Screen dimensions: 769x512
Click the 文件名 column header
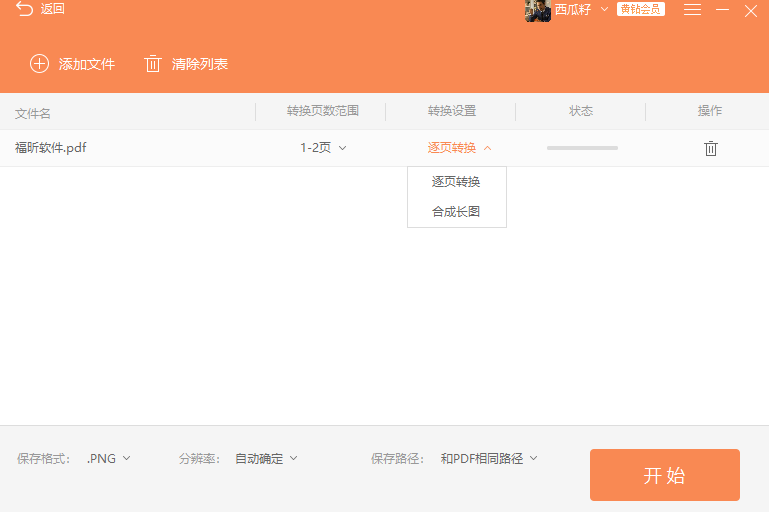click(33, 114)
